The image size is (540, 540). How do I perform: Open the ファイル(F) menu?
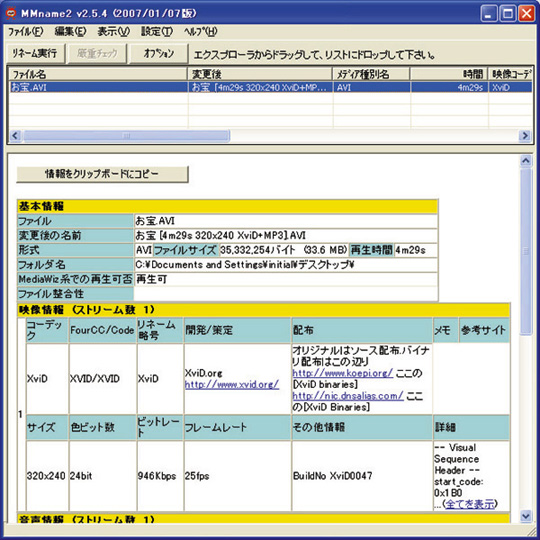[25, 32]
